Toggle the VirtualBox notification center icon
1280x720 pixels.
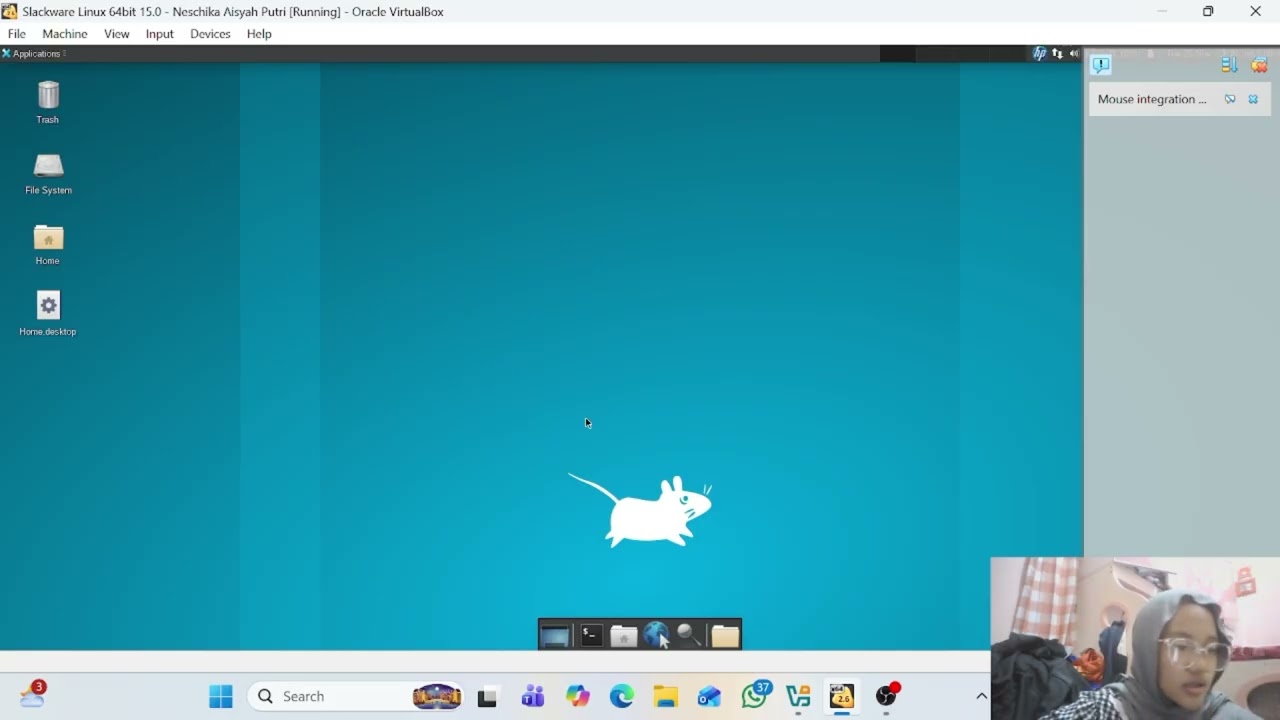1101,65
